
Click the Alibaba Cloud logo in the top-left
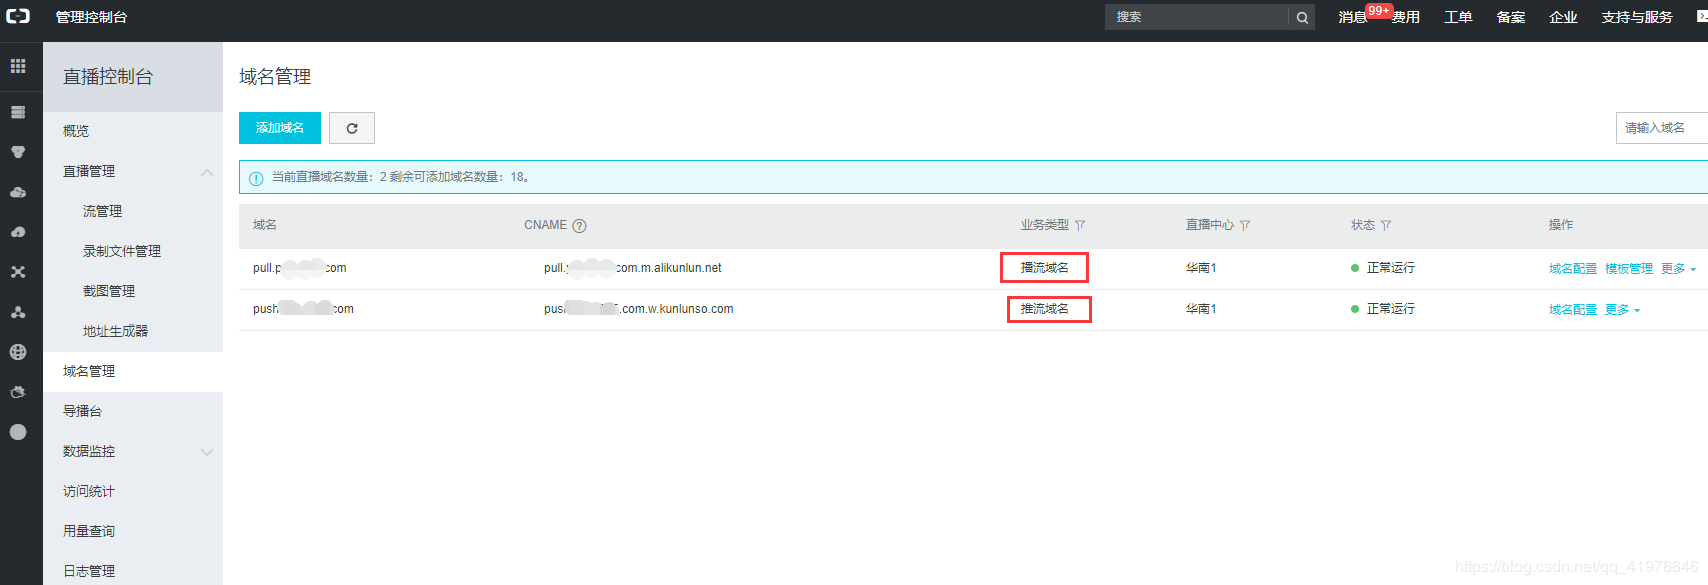[18, 16]
